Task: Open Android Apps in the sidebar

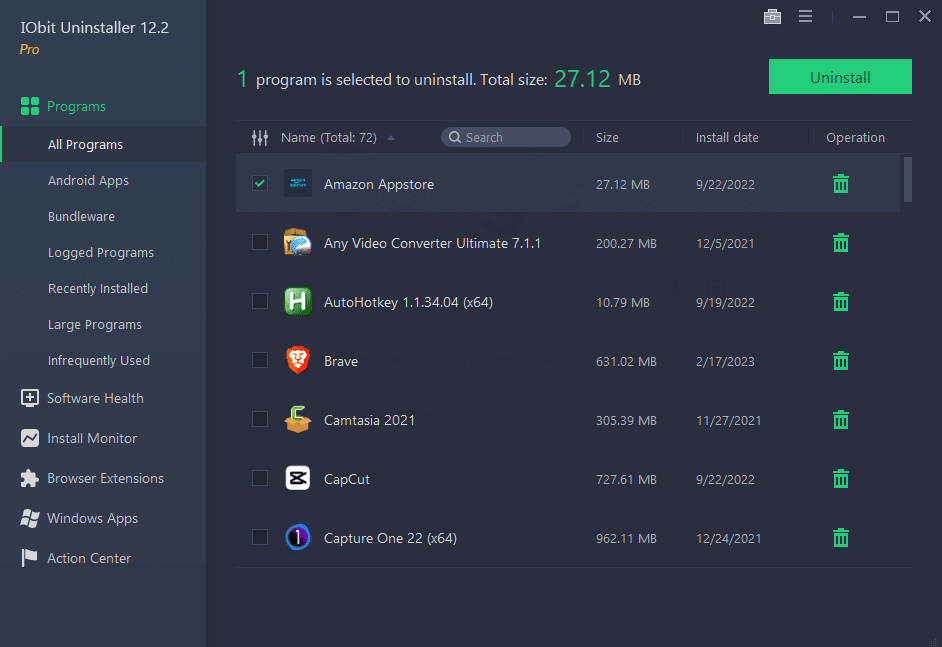Action: click(88, 181)
